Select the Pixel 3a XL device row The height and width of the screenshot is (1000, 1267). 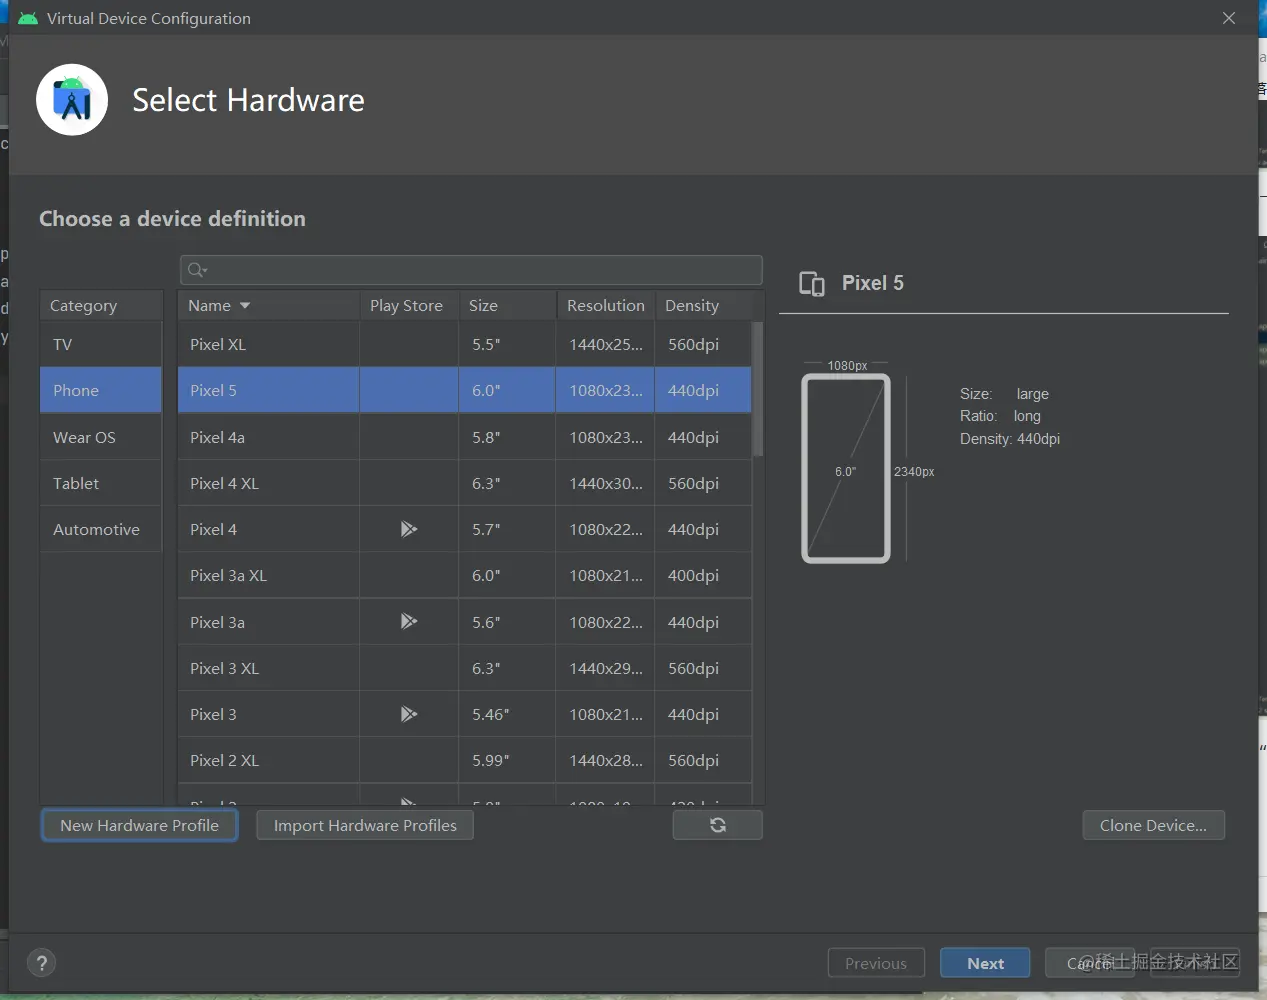coord(464,575)
